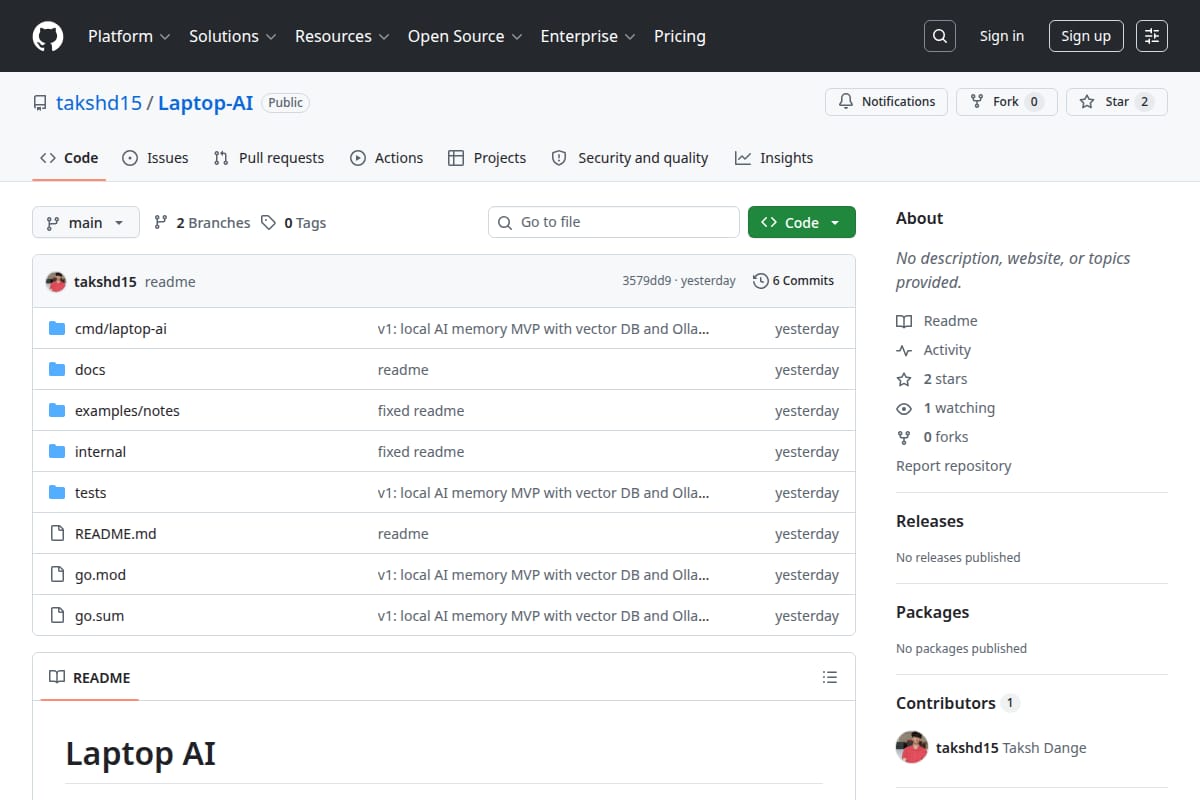Open the cmd/laptop-ai folder name
1200x800 pixels.
point(121,329)
